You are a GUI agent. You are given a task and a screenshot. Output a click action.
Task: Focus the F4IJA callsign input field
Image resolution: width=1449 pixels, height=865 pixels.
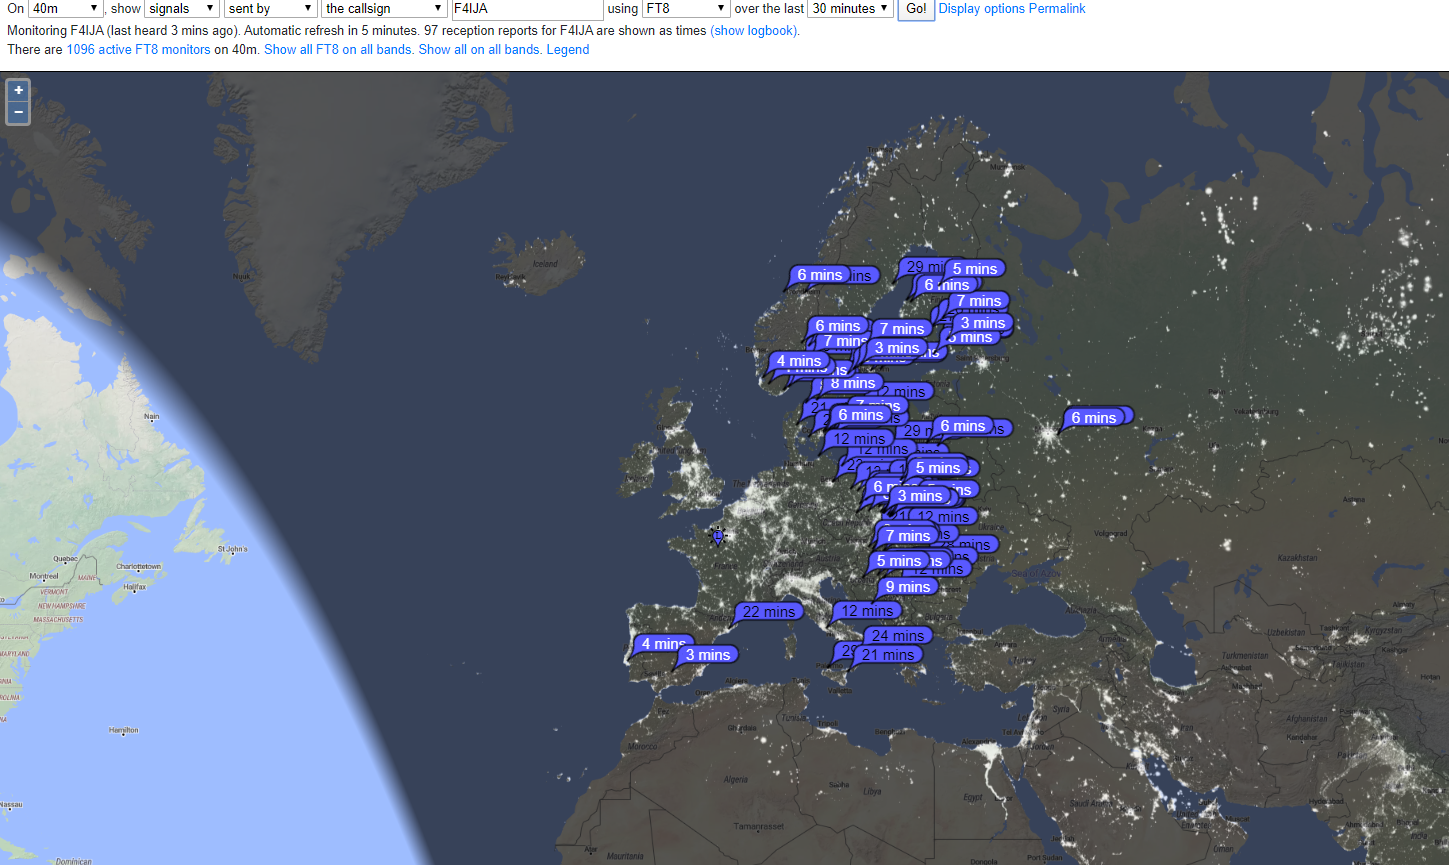[527, 9]
